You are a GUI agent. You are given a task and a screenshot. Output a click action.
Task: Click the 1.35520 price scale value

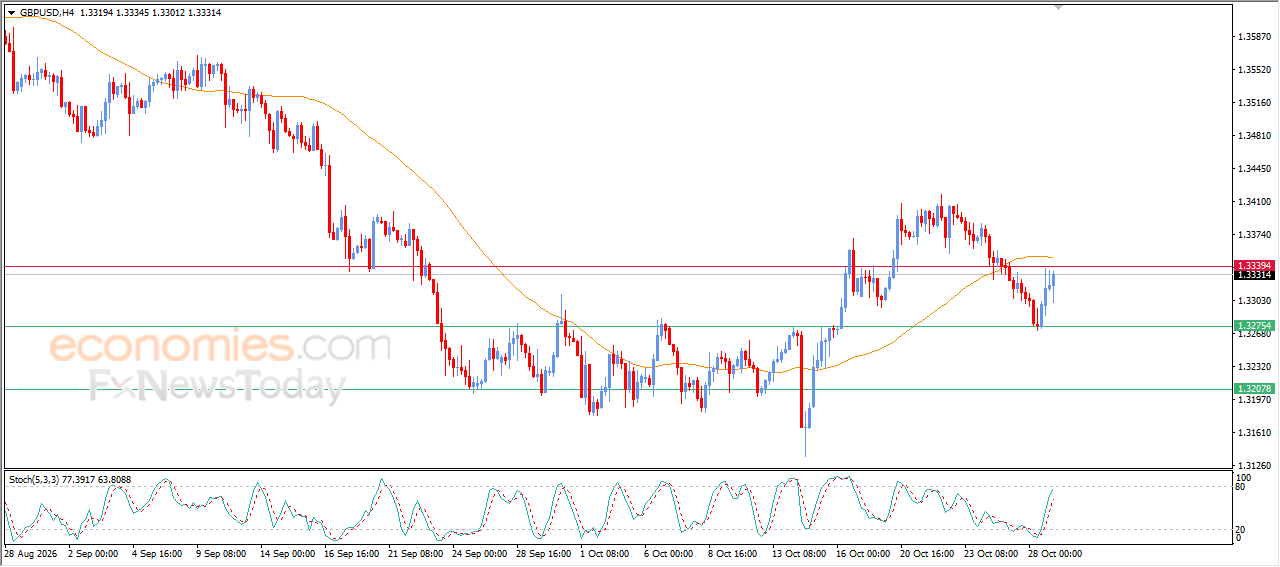[x=1254, y=70]
